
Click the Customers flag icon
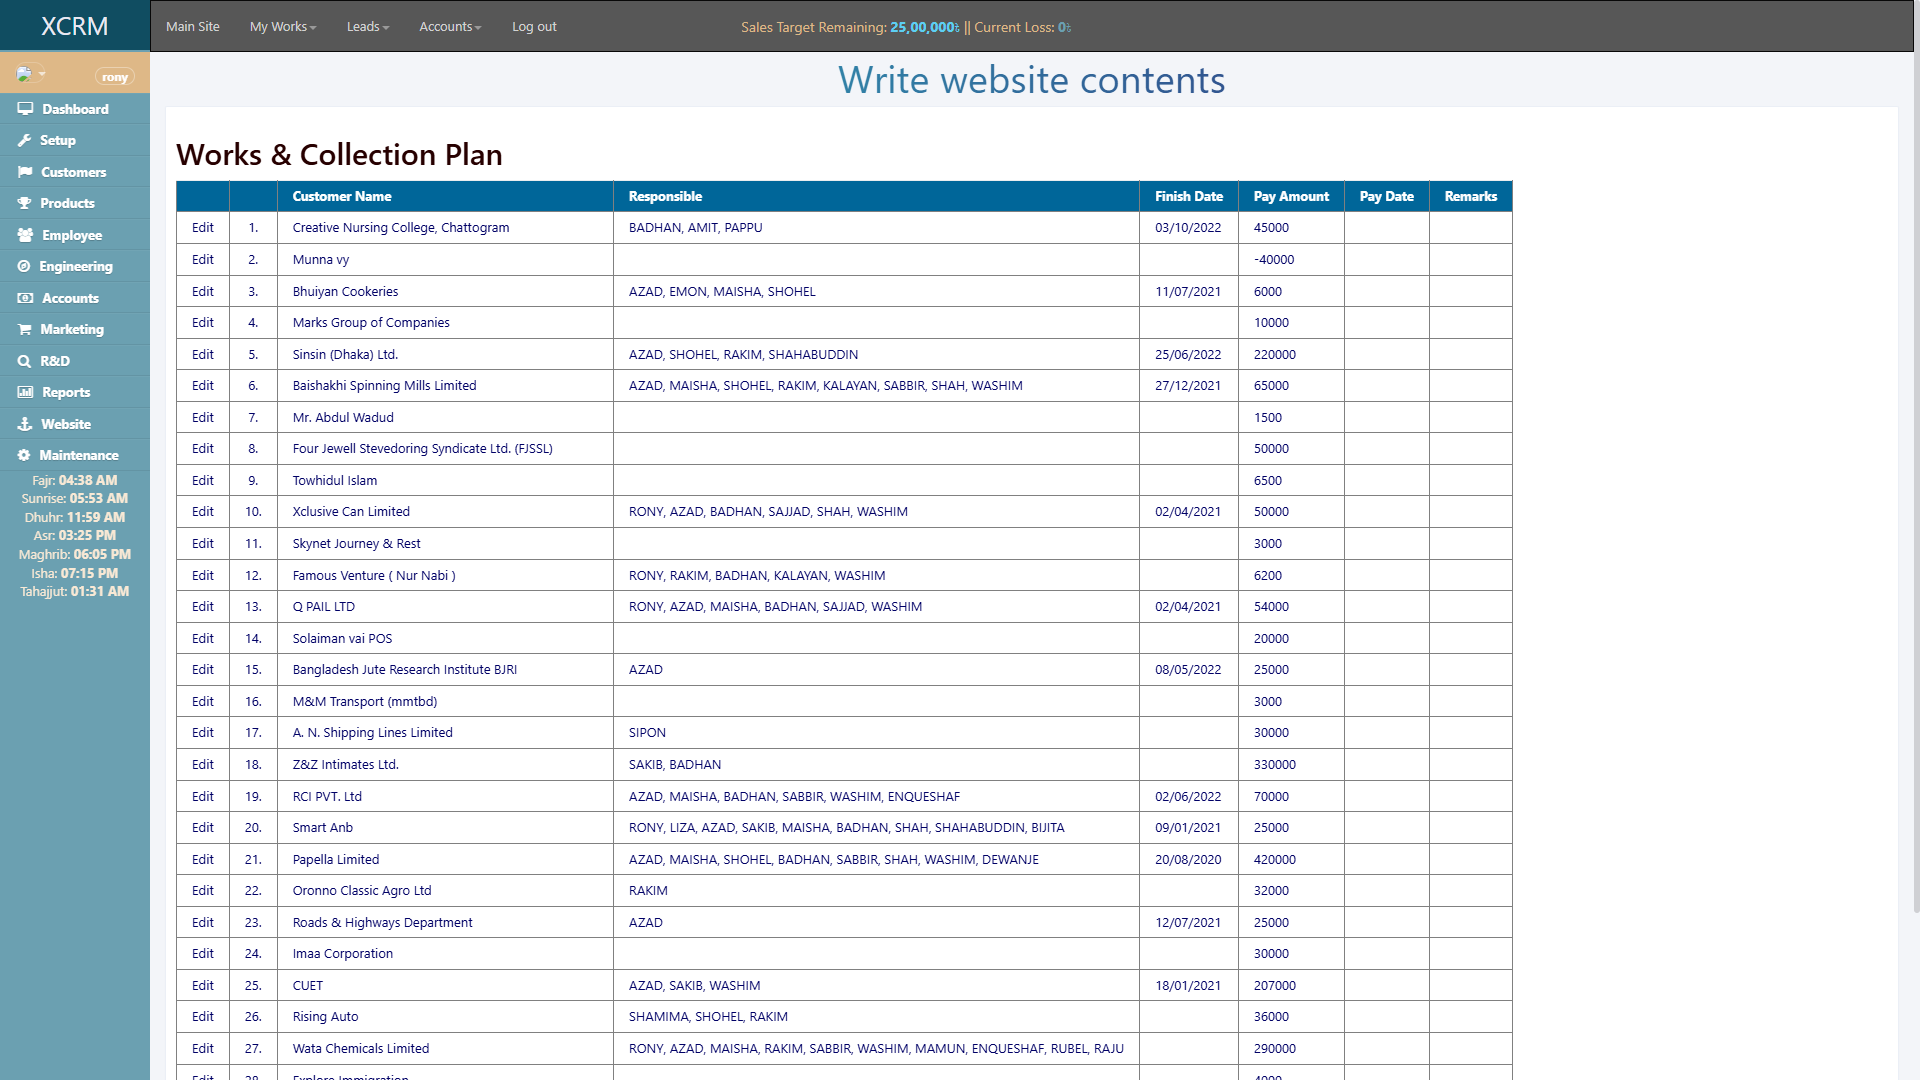[x=25, y=172]
